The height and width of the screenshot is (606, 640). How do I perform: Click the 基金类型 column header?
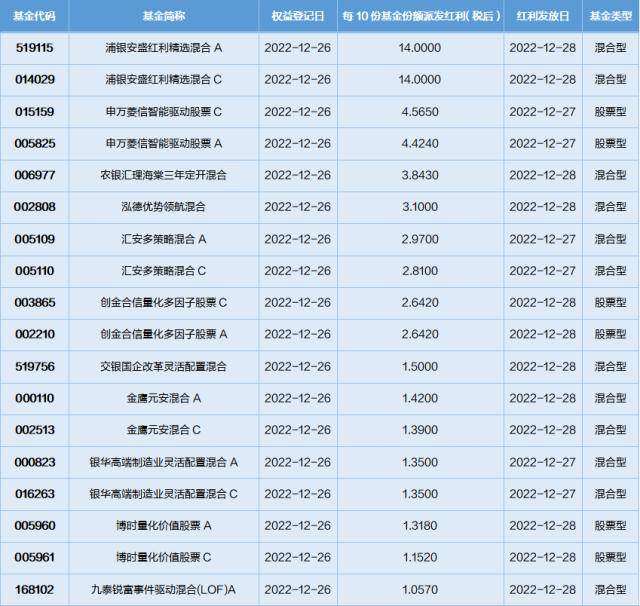click(x=611, y=16)
